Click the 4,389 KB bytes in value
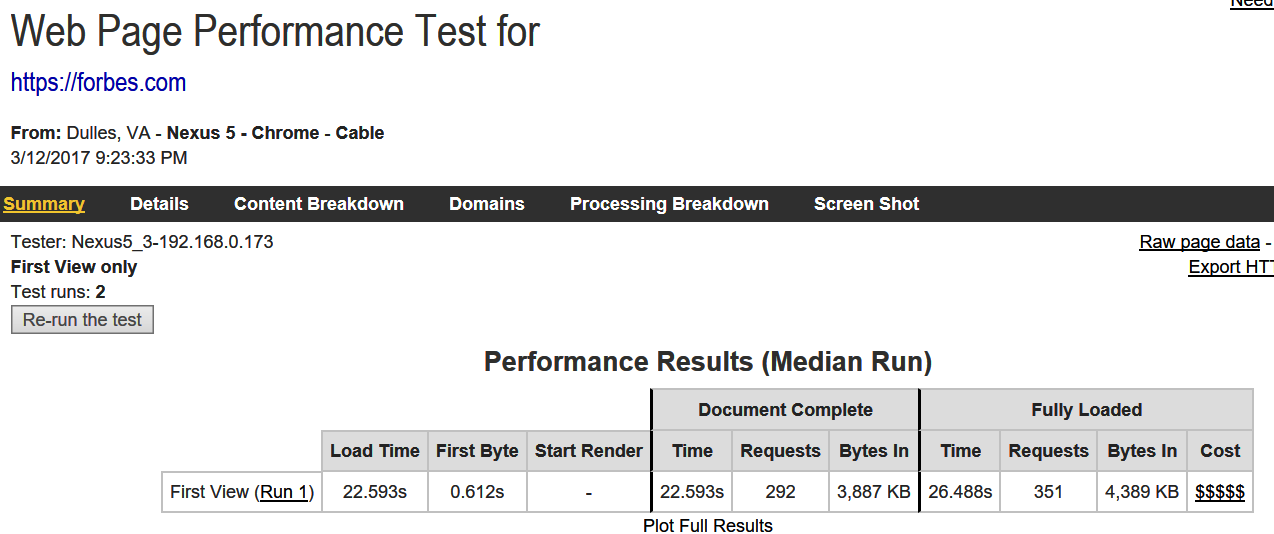Image resolution: width=1274 pixels, height=534 pixels. 1142,492
